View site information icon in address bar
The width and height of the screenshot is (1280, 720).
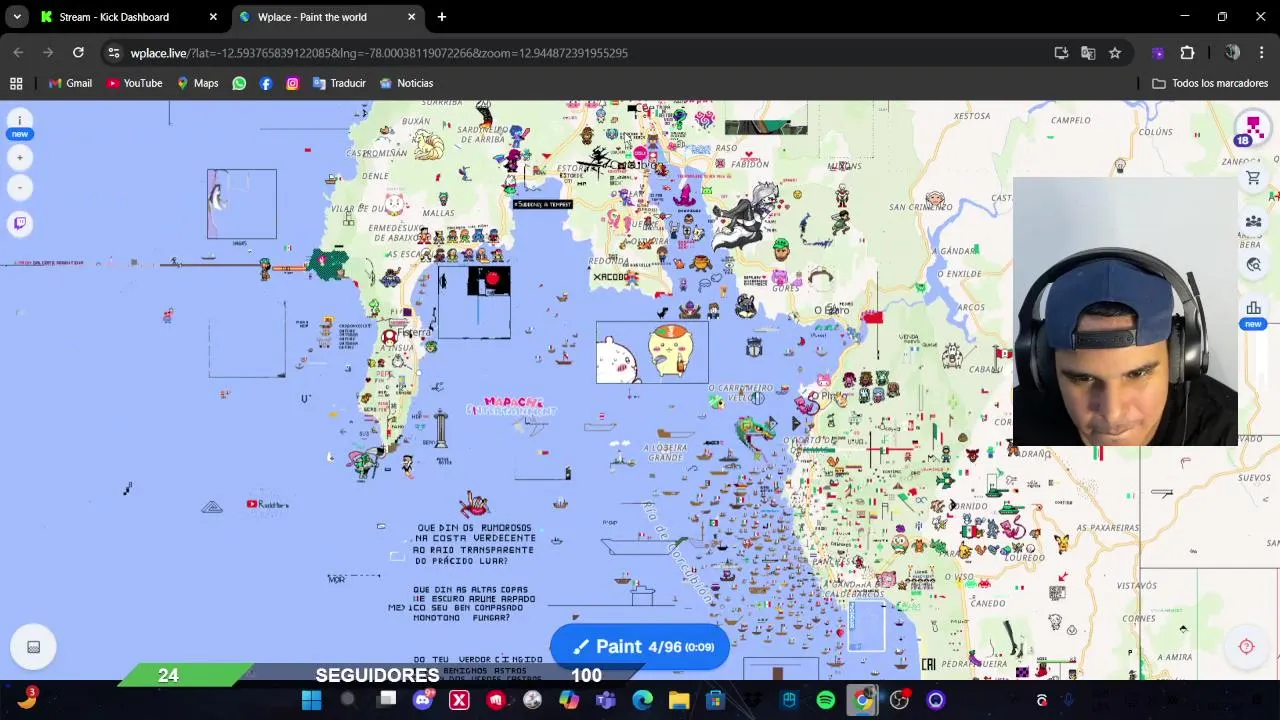[x=114, y=53]
